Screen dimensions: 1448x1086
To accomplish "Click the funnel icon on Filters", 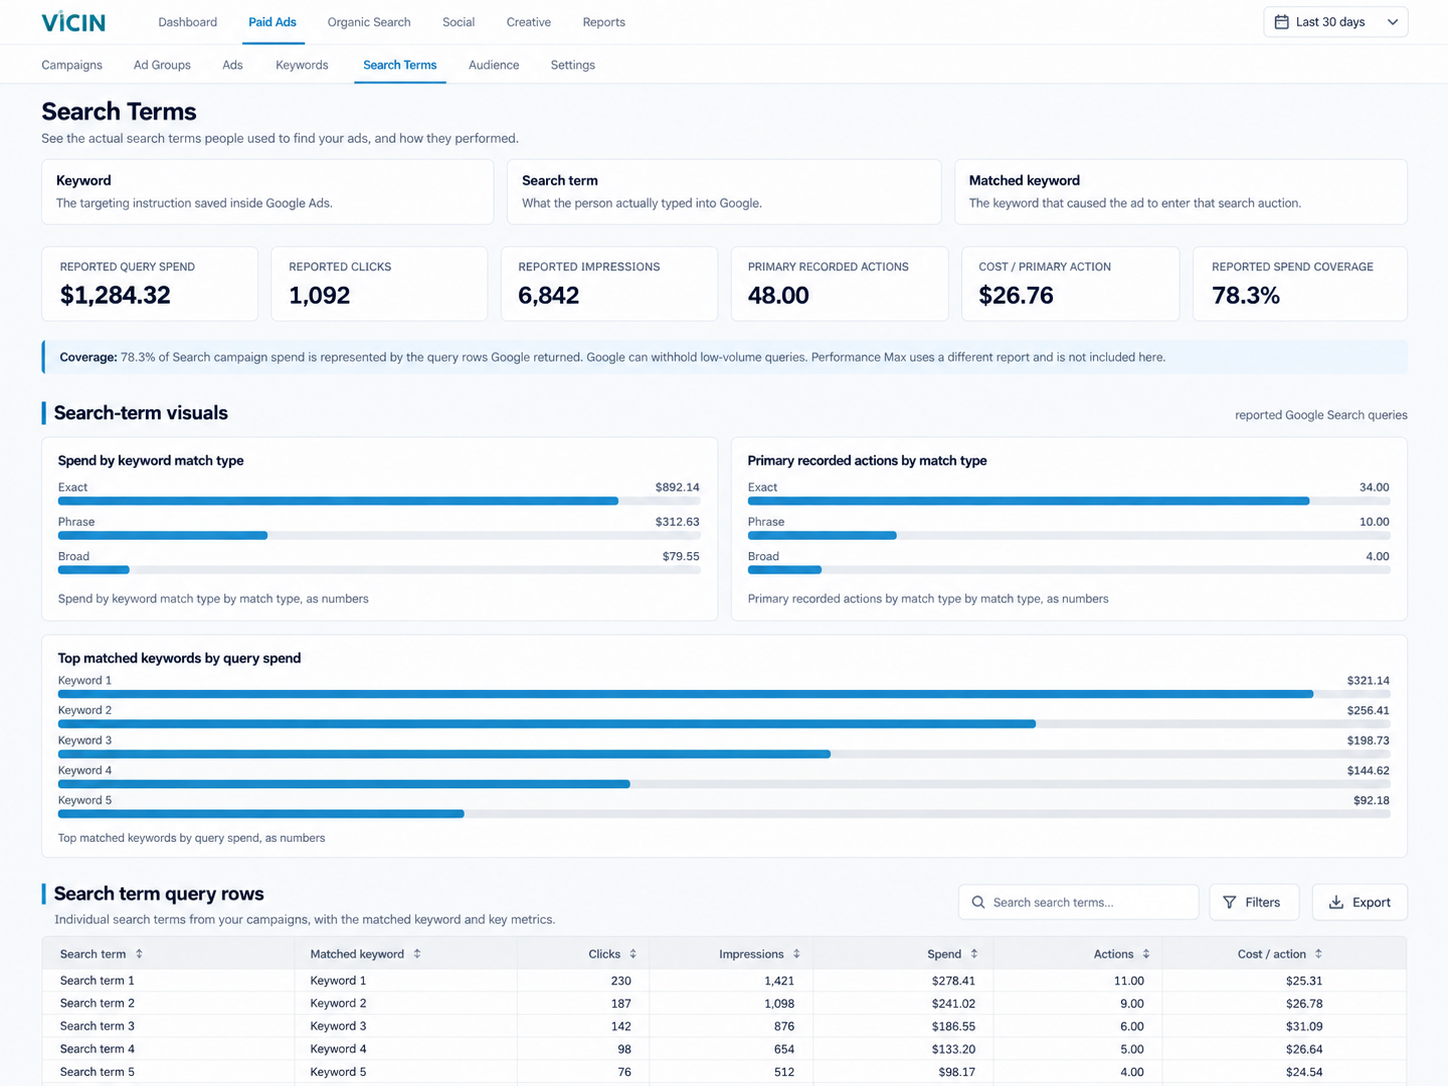I will coord(1230,902).
